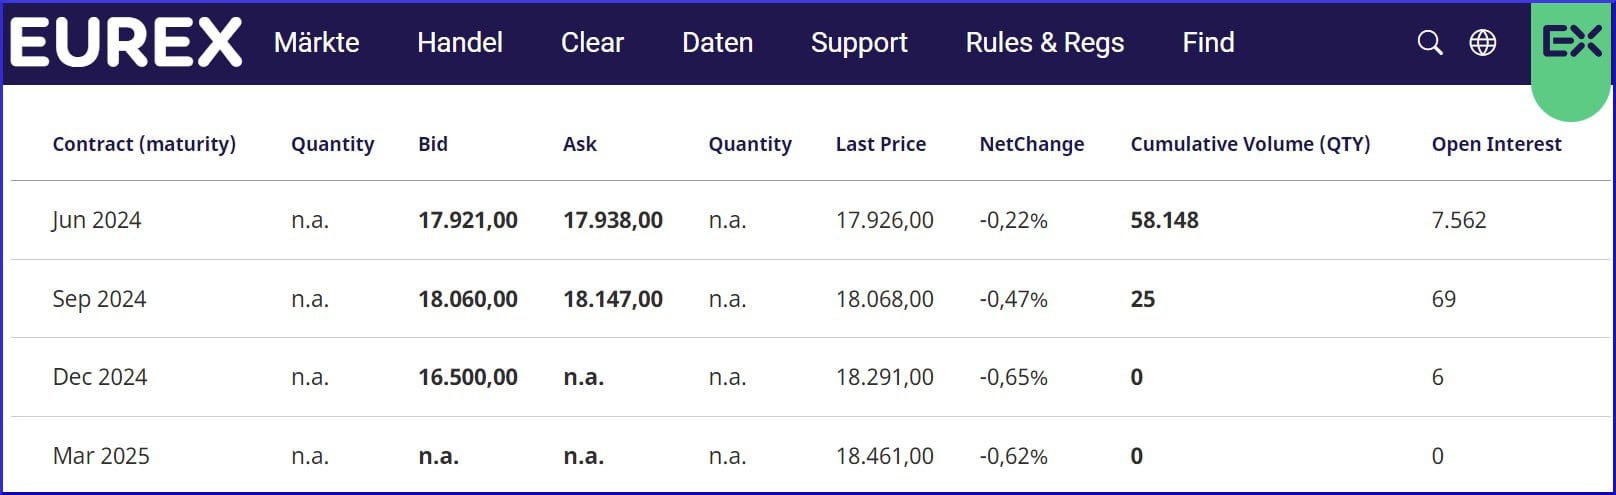Select the Jun 2024 contract row
This screenshot has height=495, width=1616.
click(97, 220)
